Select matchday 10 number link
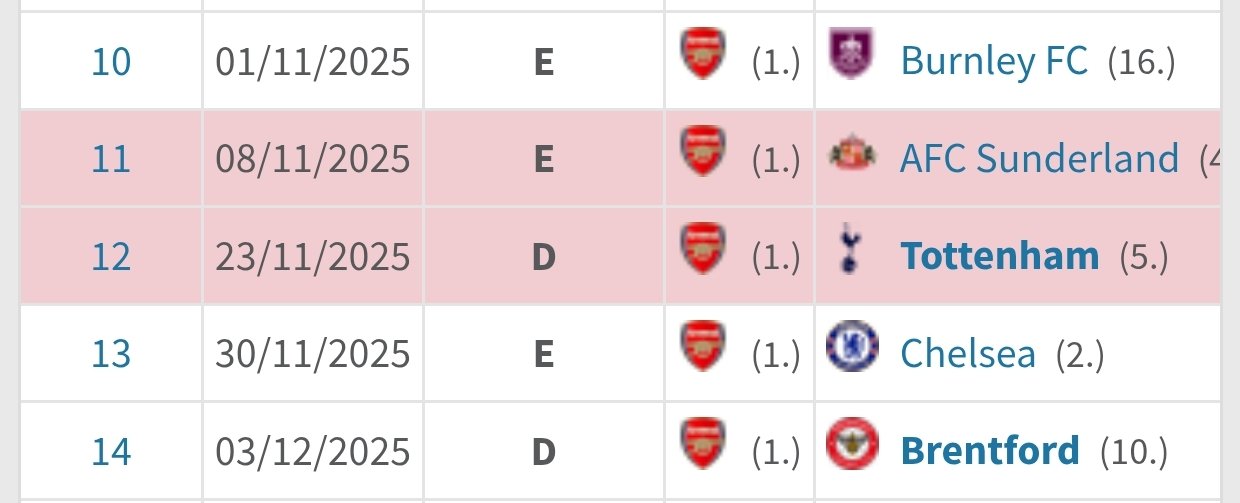 click(111, 62)
